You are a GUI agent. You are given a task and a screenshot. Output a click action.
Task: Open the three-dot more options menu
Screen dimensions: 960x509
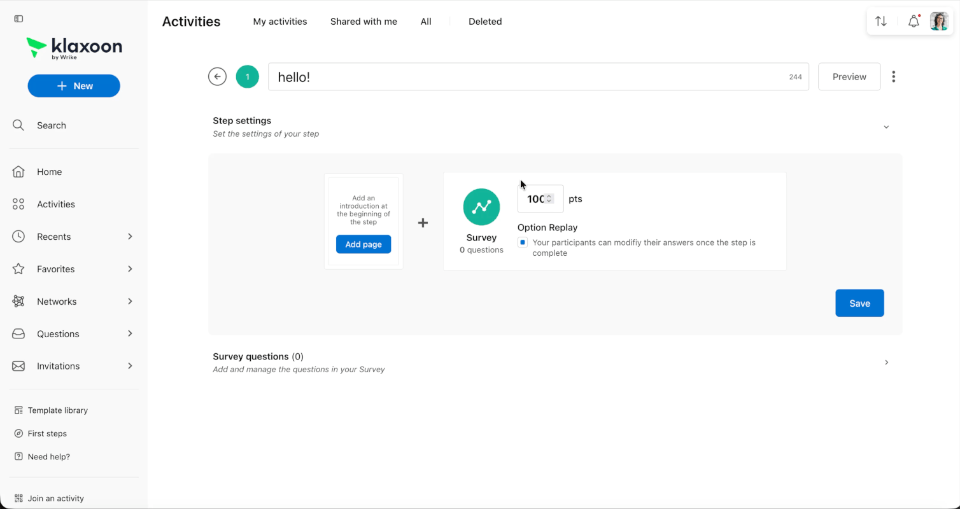894,77
